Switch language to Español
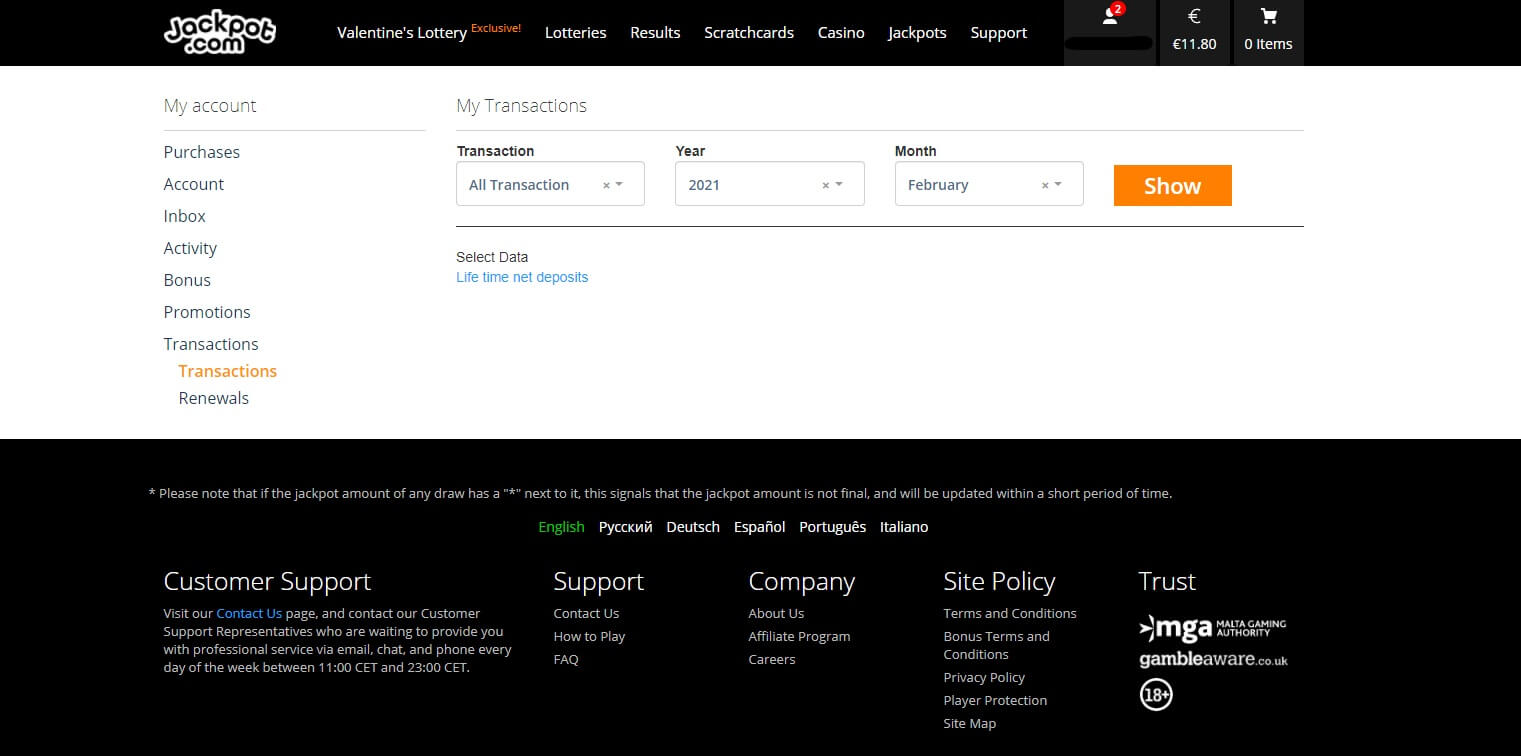1521x756 pixels. pos(760,527)
